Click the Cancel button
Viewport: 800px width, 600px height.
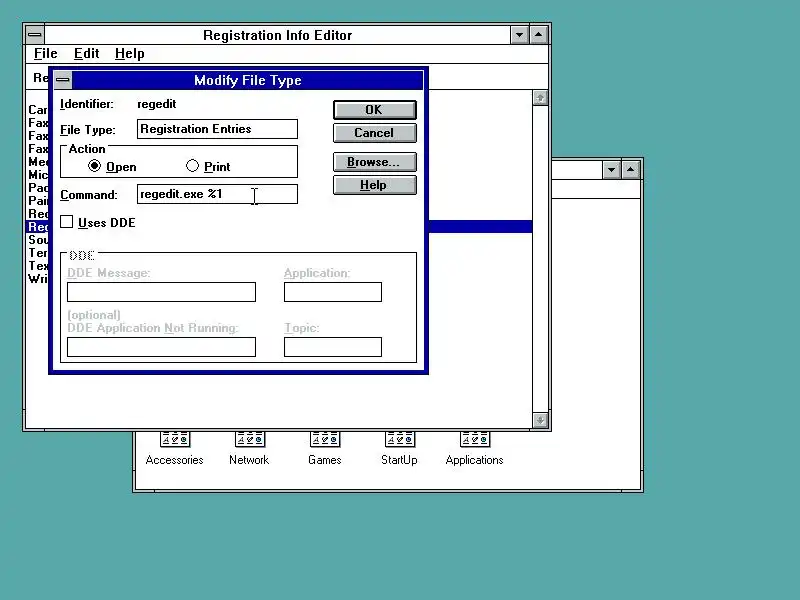[374, 133]
